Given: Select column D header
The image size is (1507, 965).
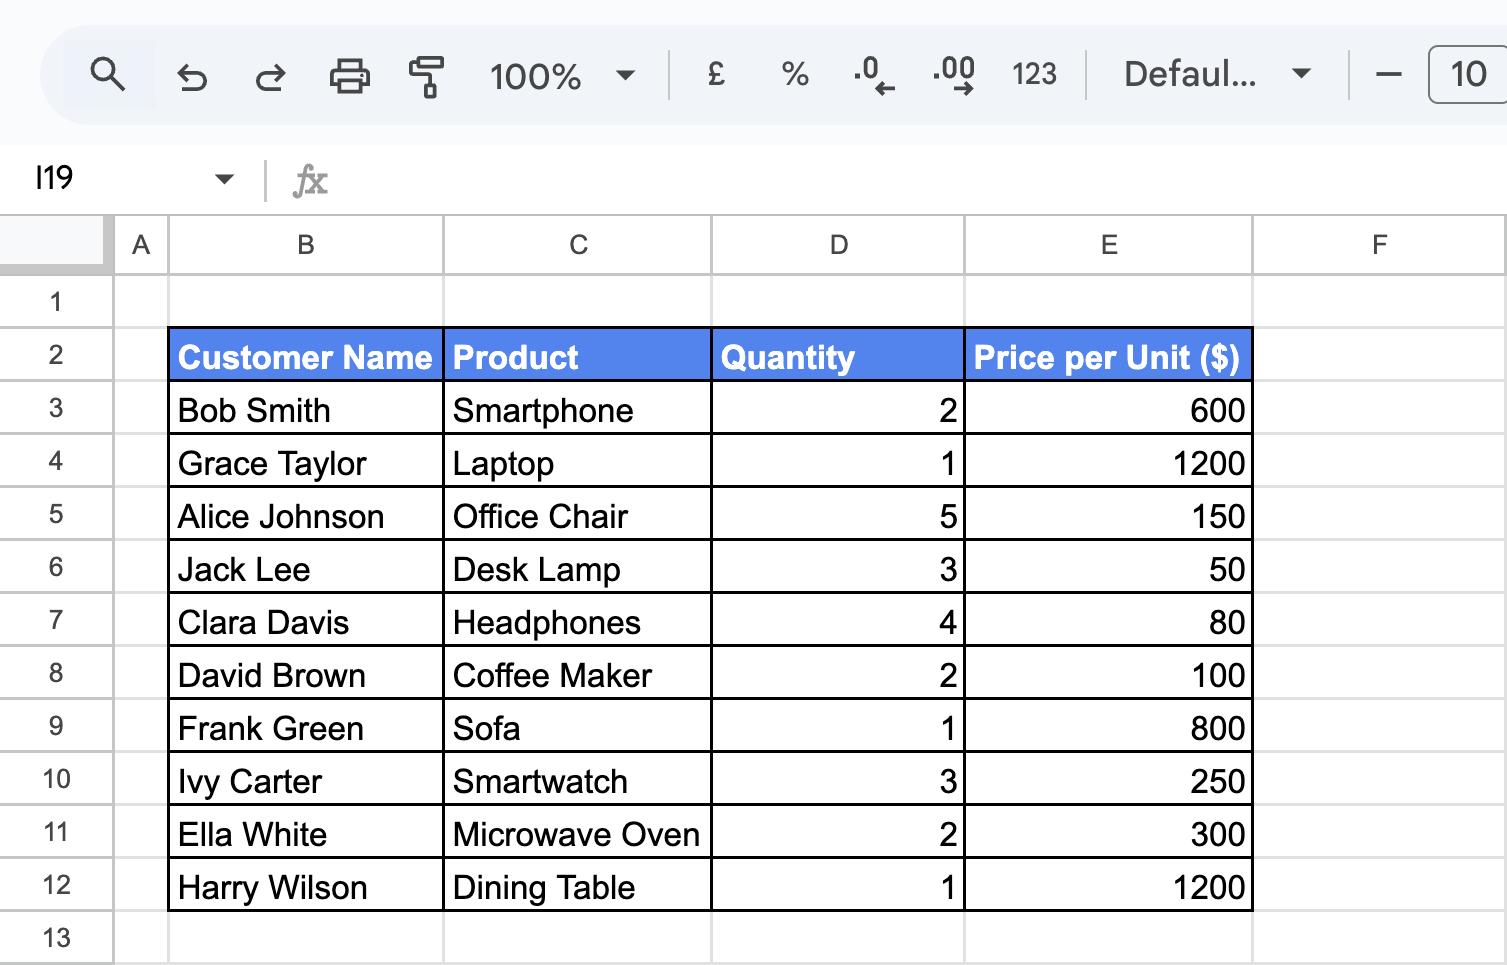Looking at the screenshot, I should click(838, 245).
